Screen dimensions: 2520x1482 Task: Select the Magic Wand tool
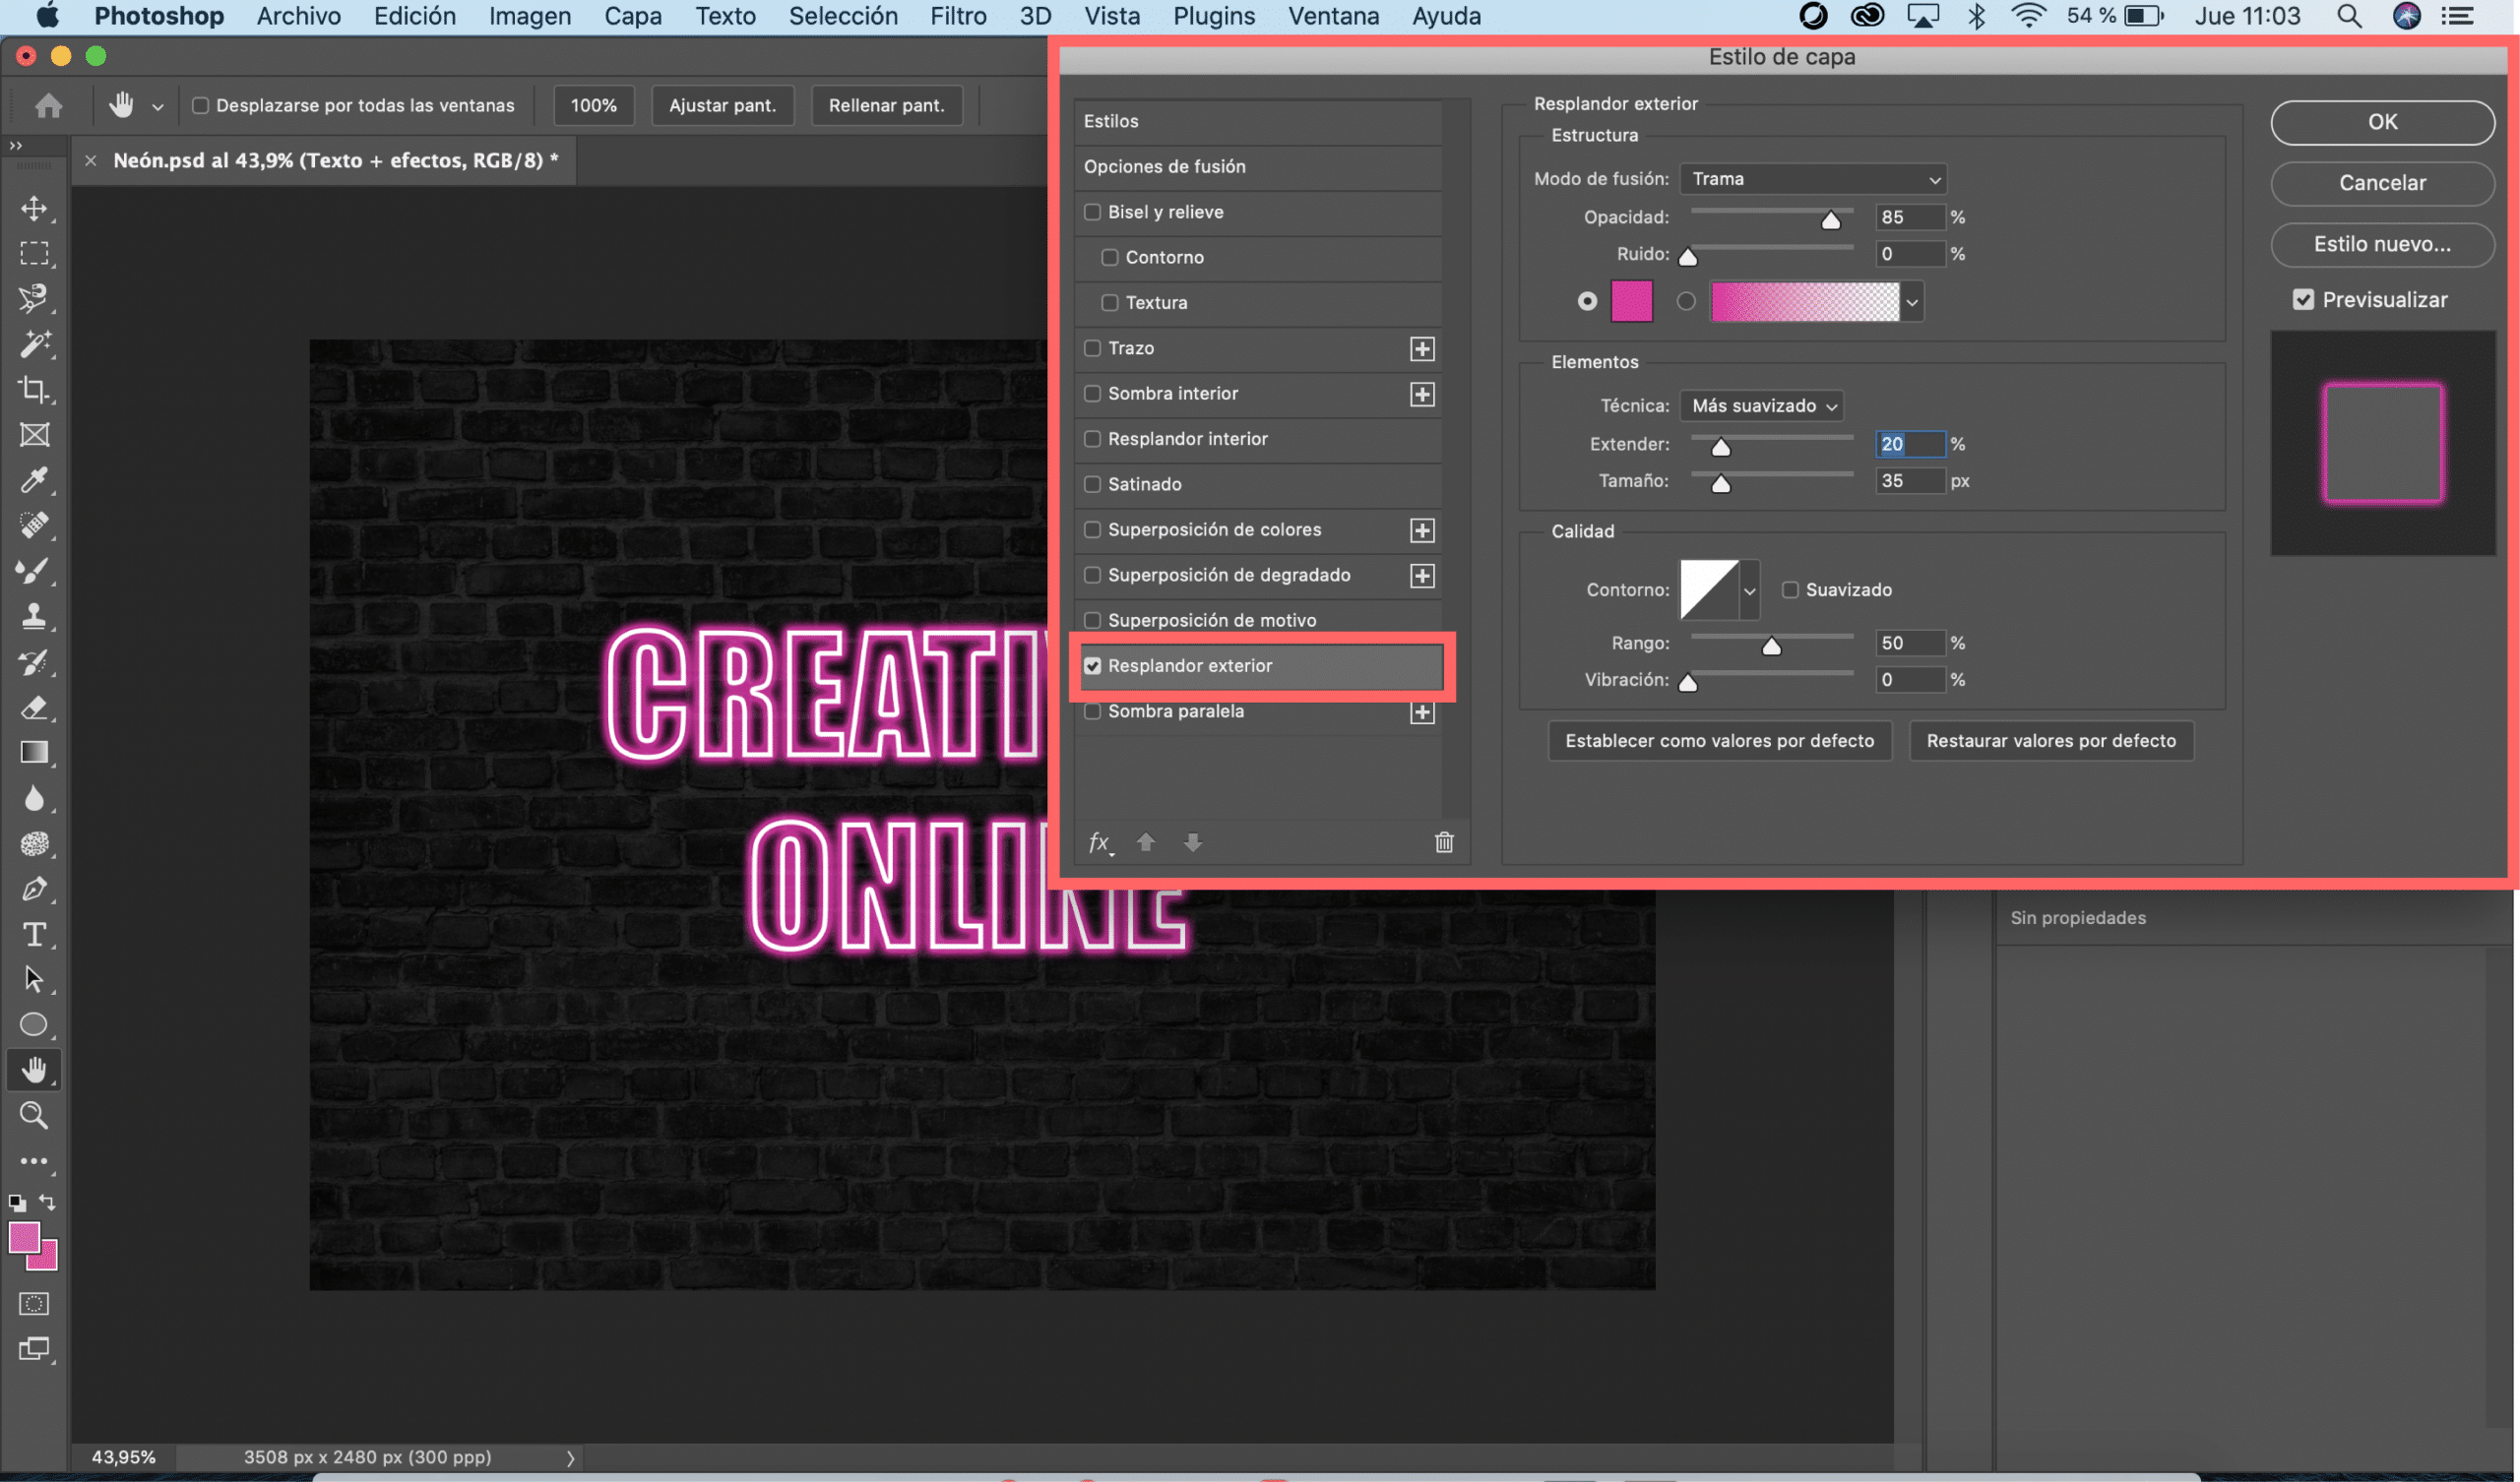coord(34,344)
